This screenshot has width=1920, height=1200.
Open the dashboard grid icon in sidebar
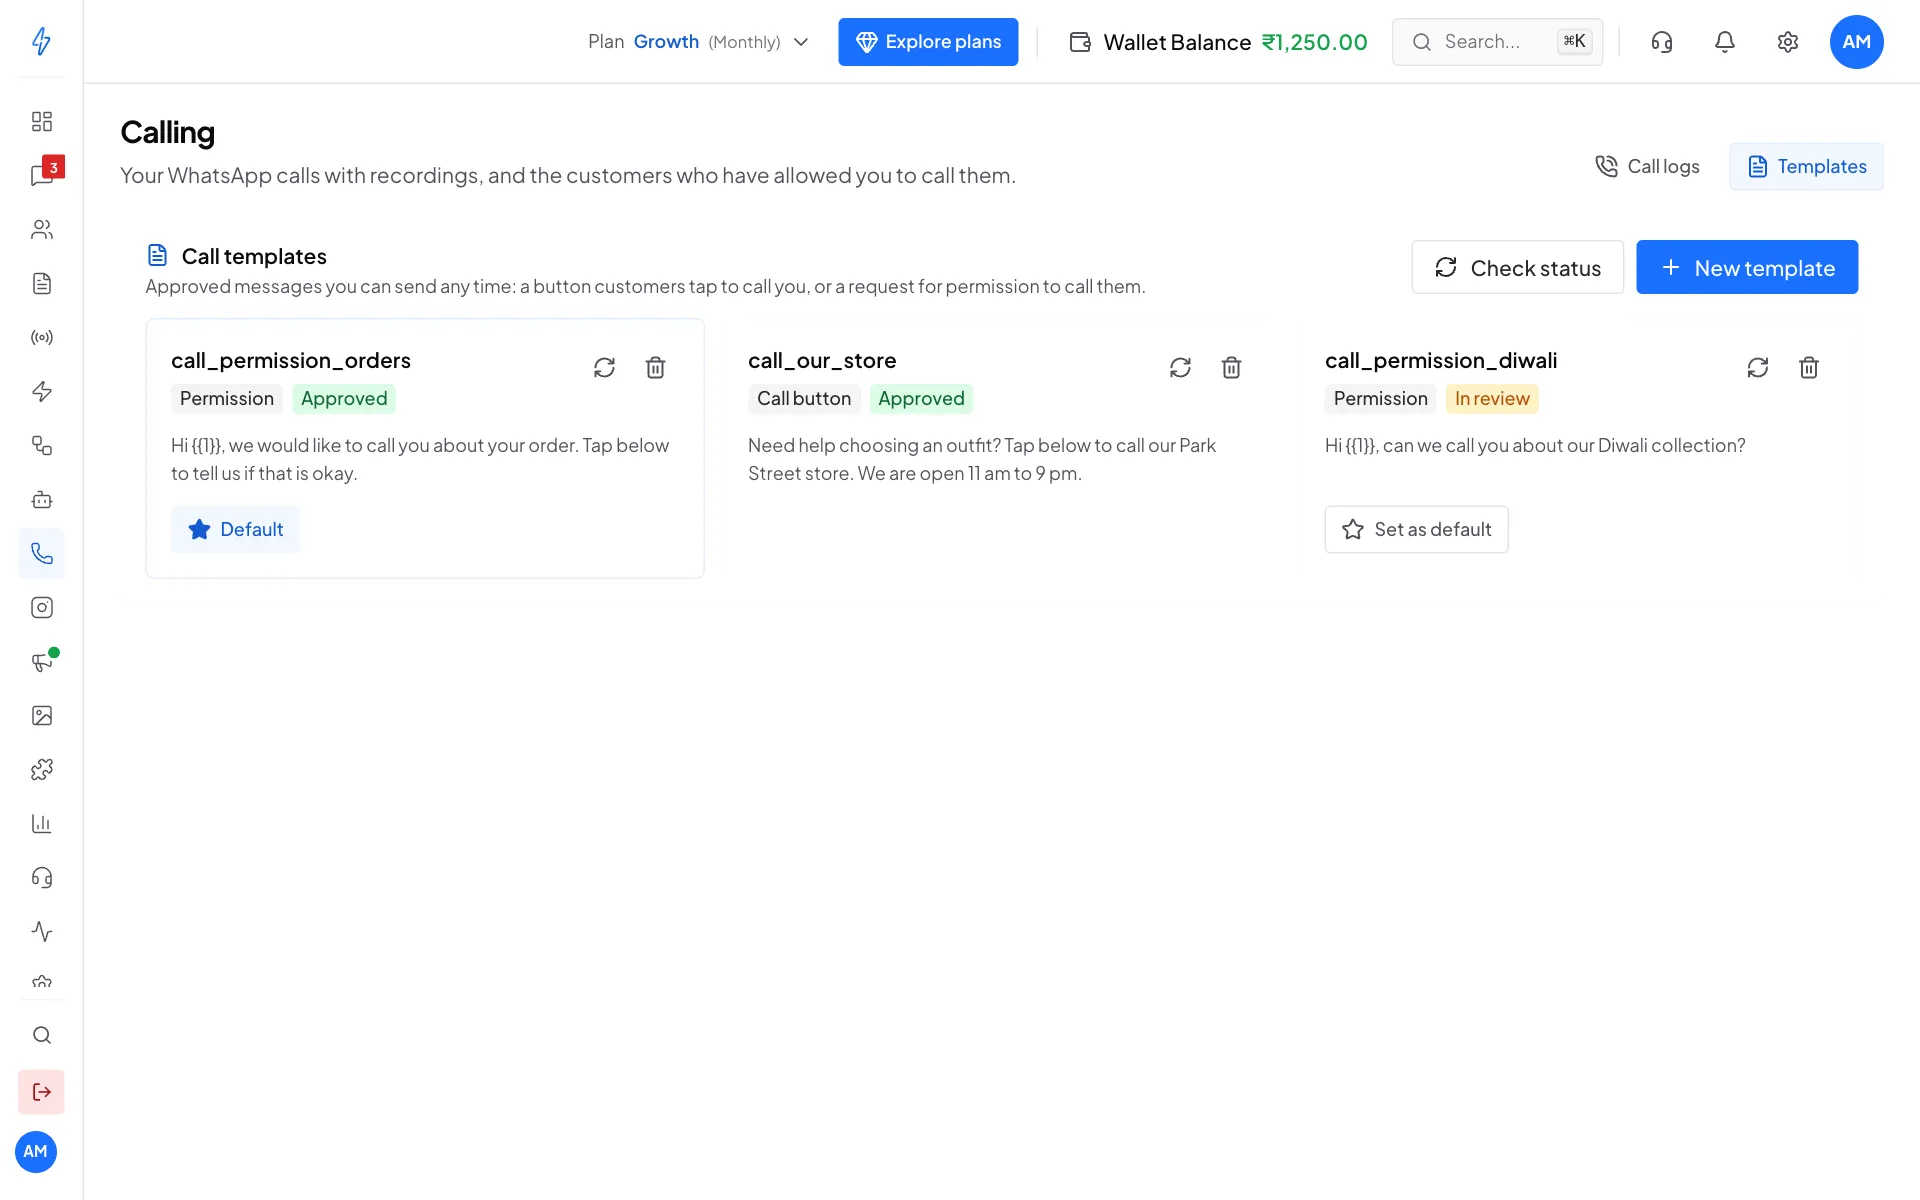coord(41,121)
